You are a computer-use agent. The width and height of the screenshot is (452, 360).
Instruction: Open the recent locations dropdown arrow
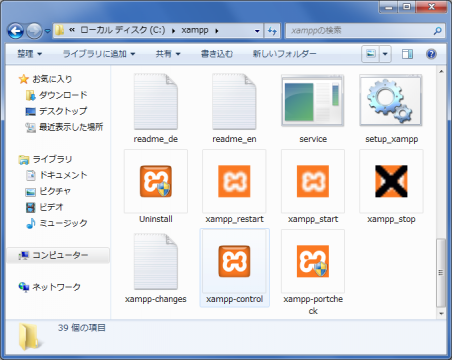coord(48,31)
